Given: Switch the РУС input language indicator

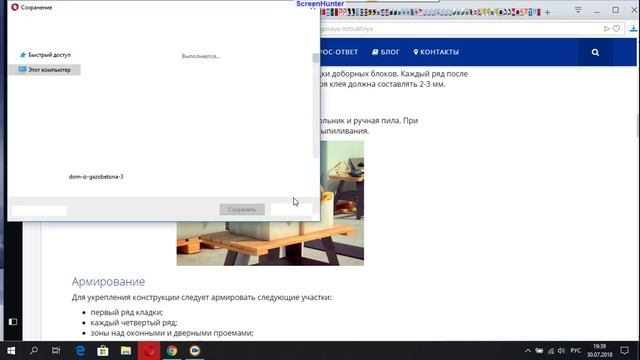Looking at the screenshot, I should coord(576,351).
